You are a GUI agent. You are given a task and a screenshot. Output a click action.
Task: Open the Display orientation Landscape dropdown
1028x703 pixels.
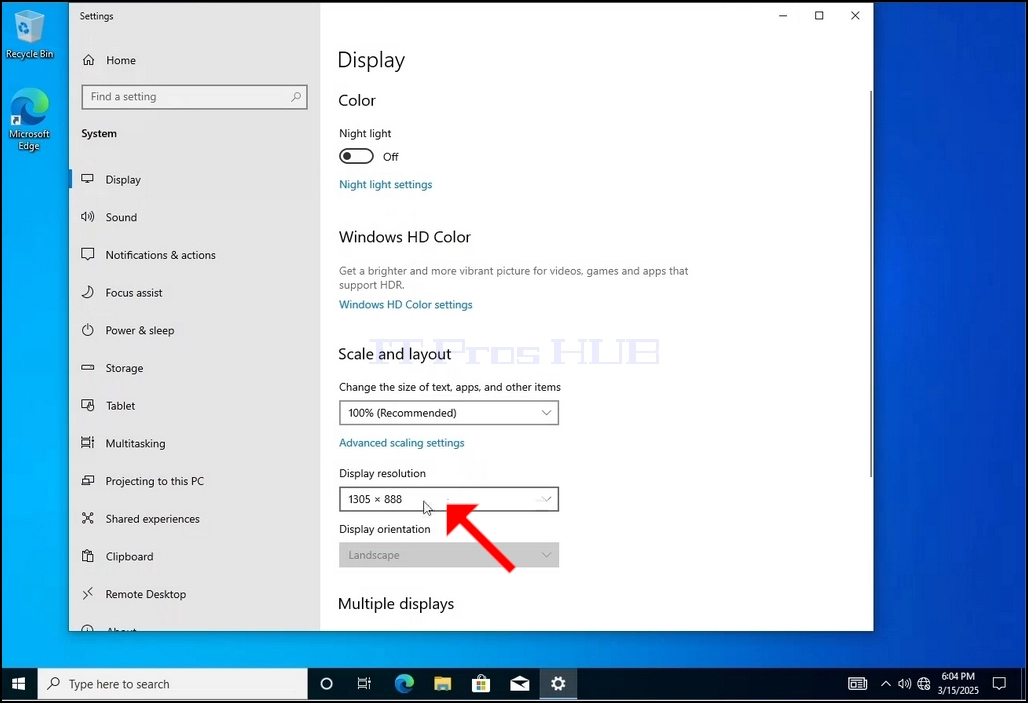448,555
